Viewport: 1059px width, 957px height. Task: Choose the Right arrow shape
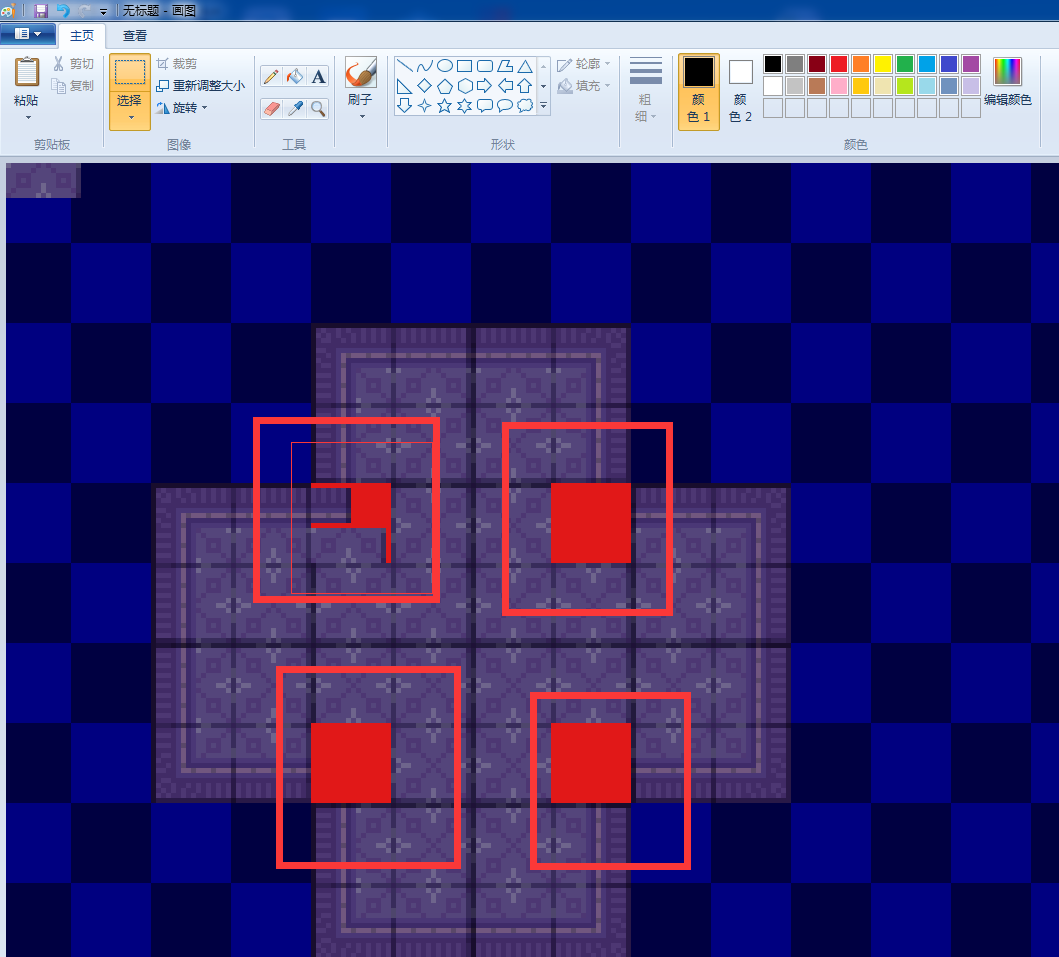pyautogui.click(x=484, y=86)
